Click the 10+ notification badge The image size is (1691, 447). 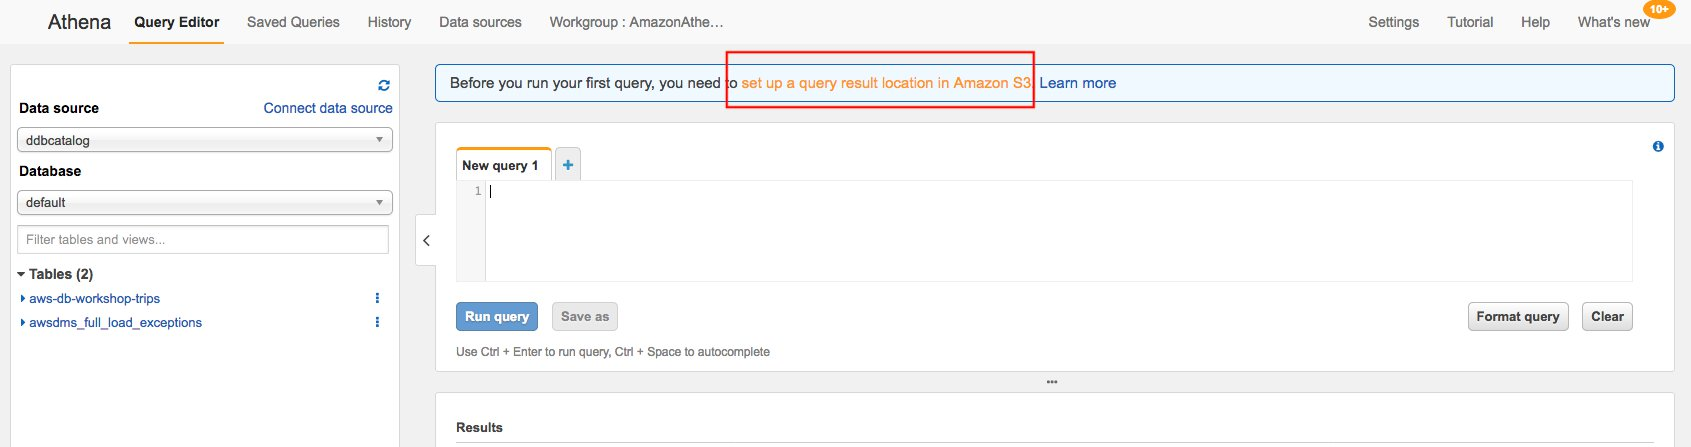pos(1659,9)
